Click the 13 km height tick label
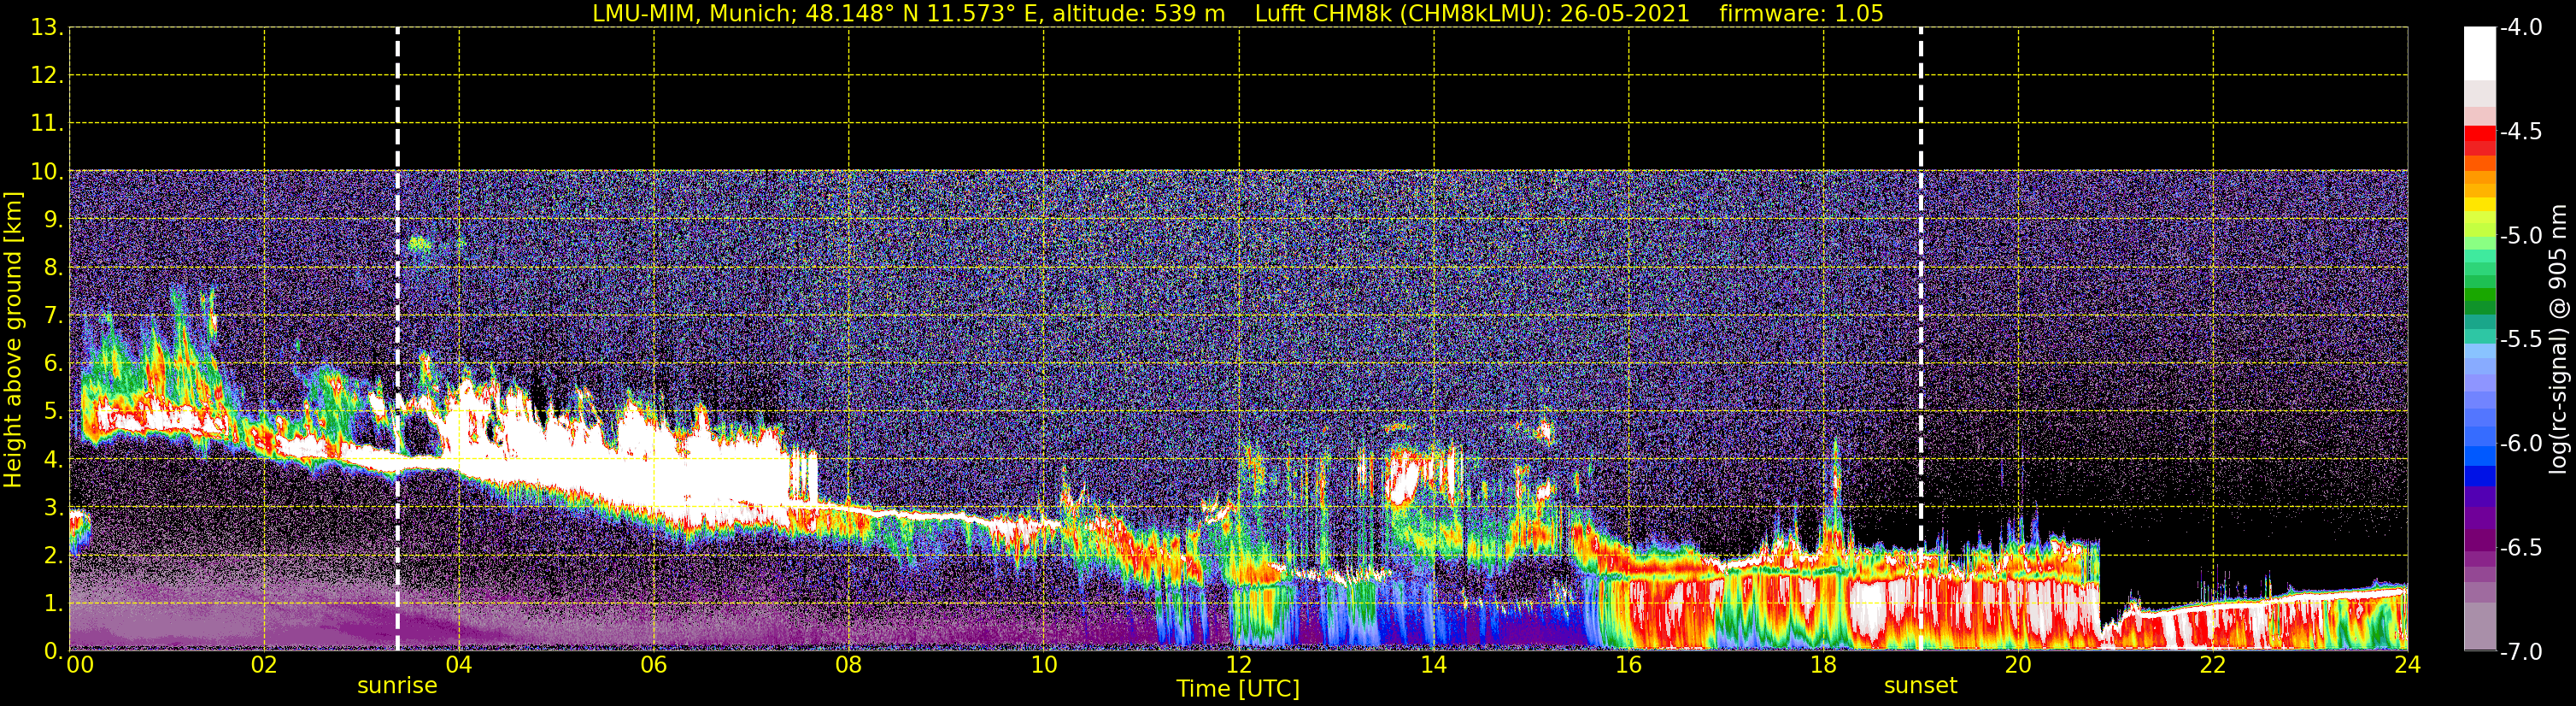This screenshot has height=706, width=2576. click(x=46, y=28)
